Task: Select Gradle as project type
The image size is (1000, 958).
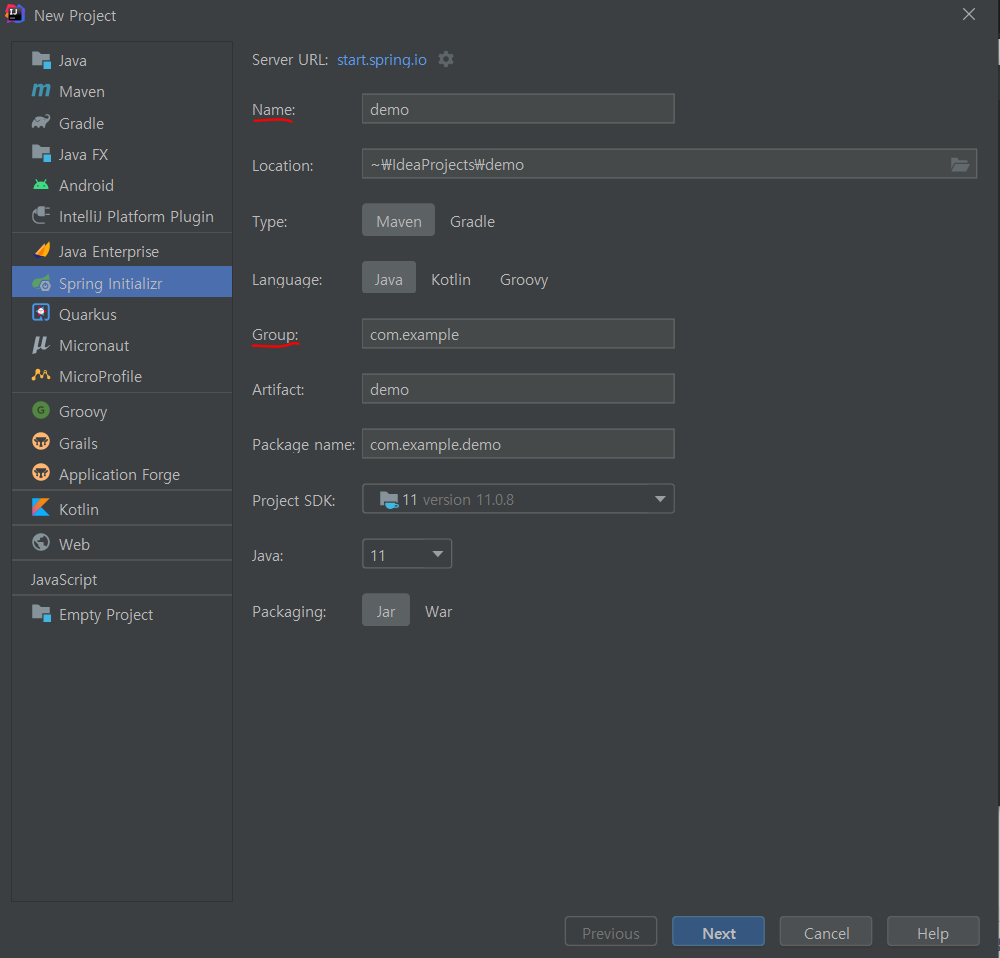Action: (x=473, y=221)
